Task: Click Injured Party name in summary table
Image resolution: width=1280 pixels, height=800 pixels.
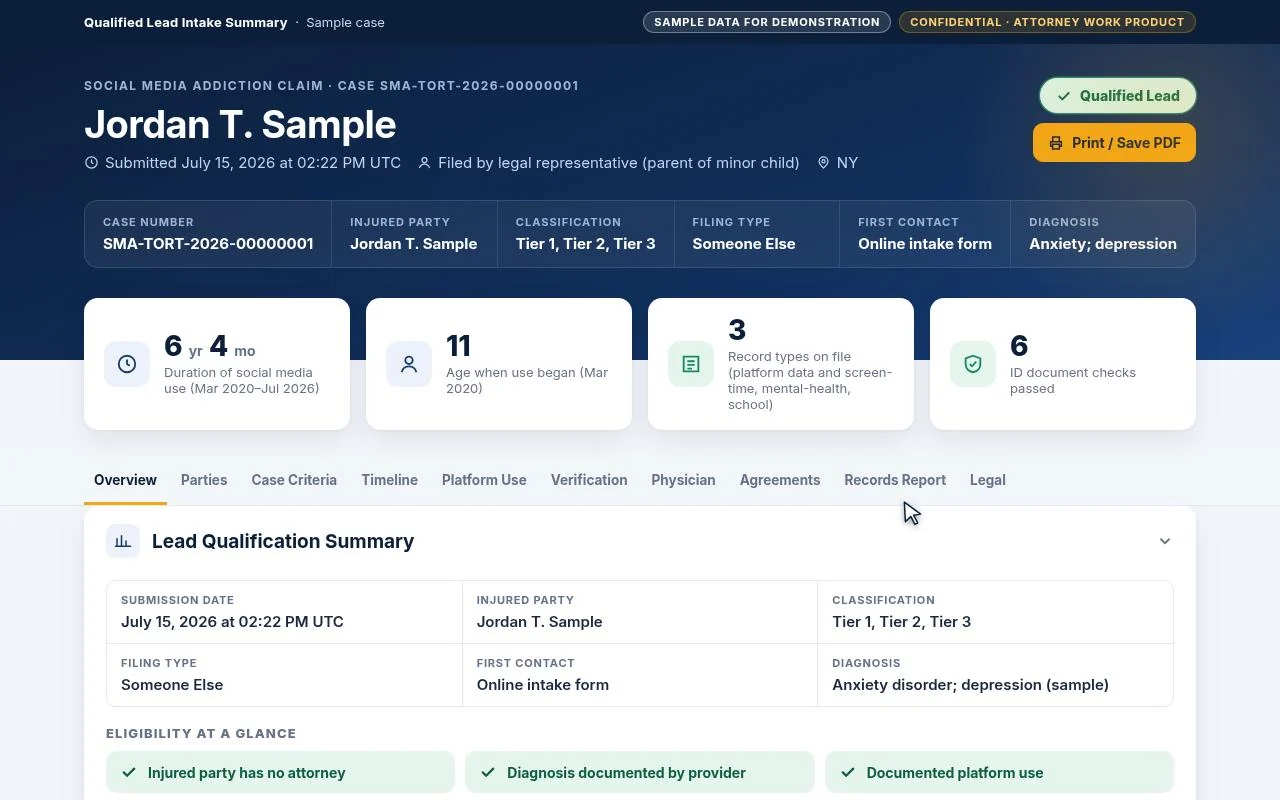Action: click(x=539, y=622)
